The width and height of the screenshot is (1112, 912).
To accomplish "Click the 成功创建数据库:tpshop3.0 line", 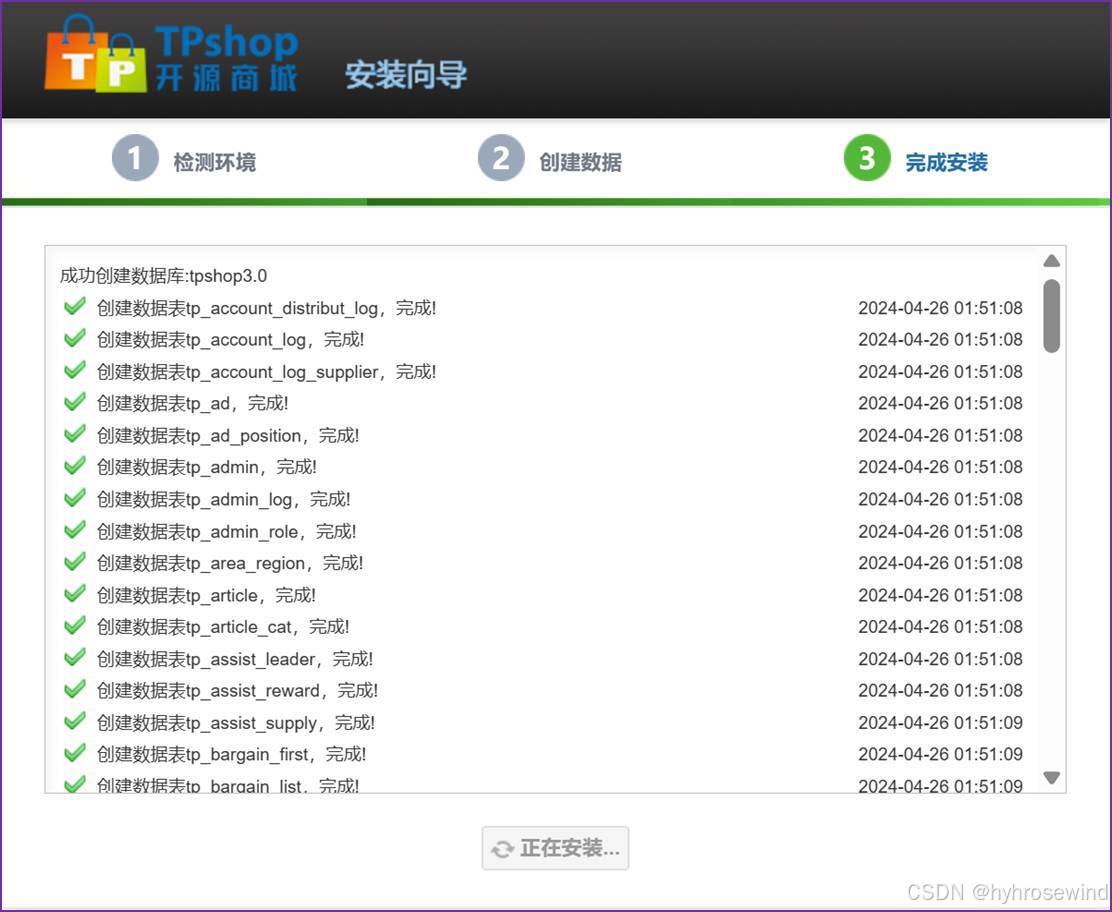I will point(163,276).
